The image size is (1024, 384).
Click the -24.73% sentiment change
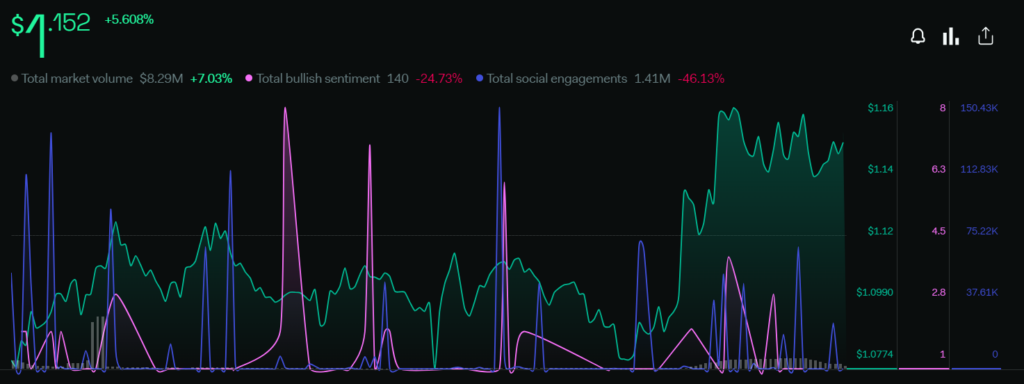coord(439,78)
